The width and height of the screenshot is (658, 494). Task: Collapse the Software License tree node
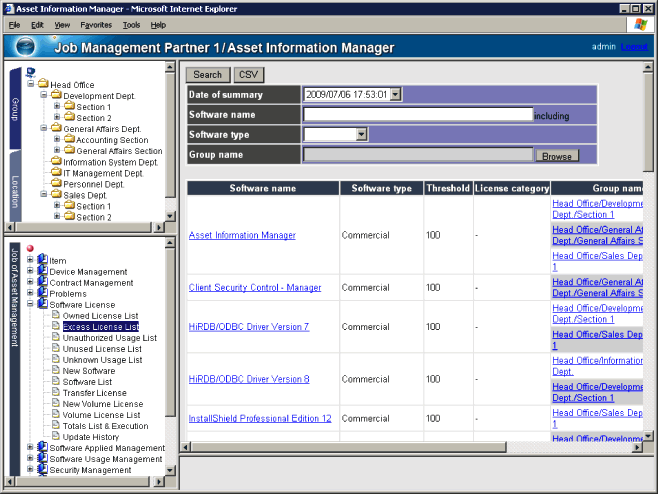[x=31, y=304]
